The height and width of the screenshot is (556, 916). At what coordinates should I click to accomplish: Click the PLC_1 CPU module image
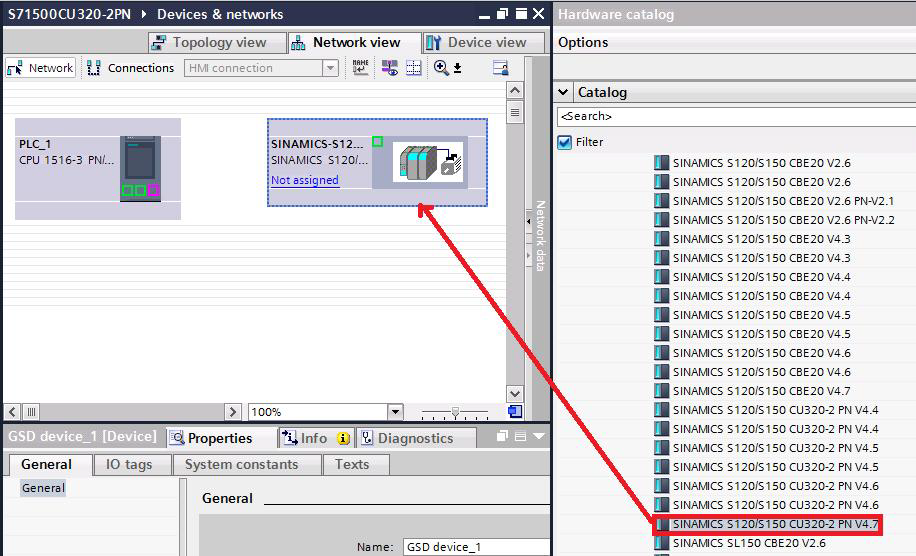click(140, 169)
